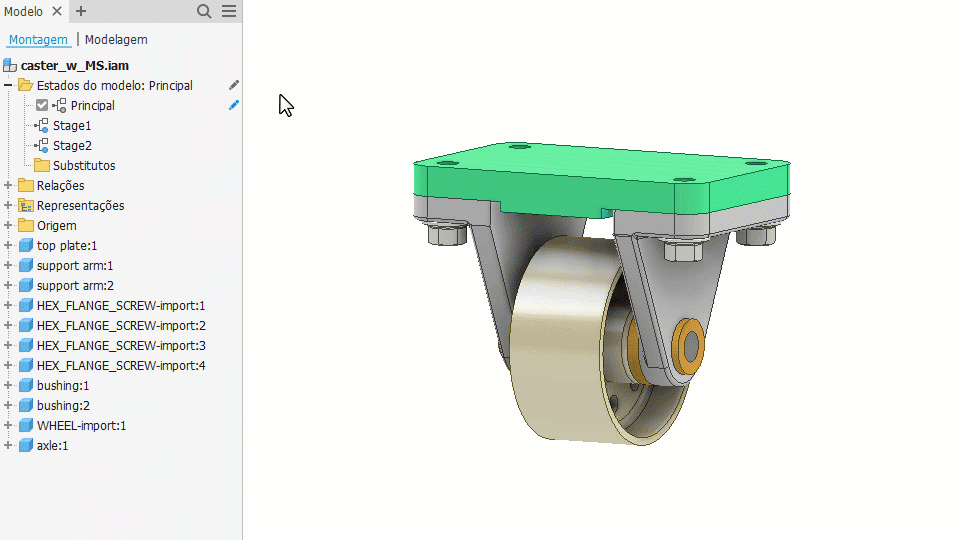Toggle the Principal model state checkbox

click(x=42, y=105)
